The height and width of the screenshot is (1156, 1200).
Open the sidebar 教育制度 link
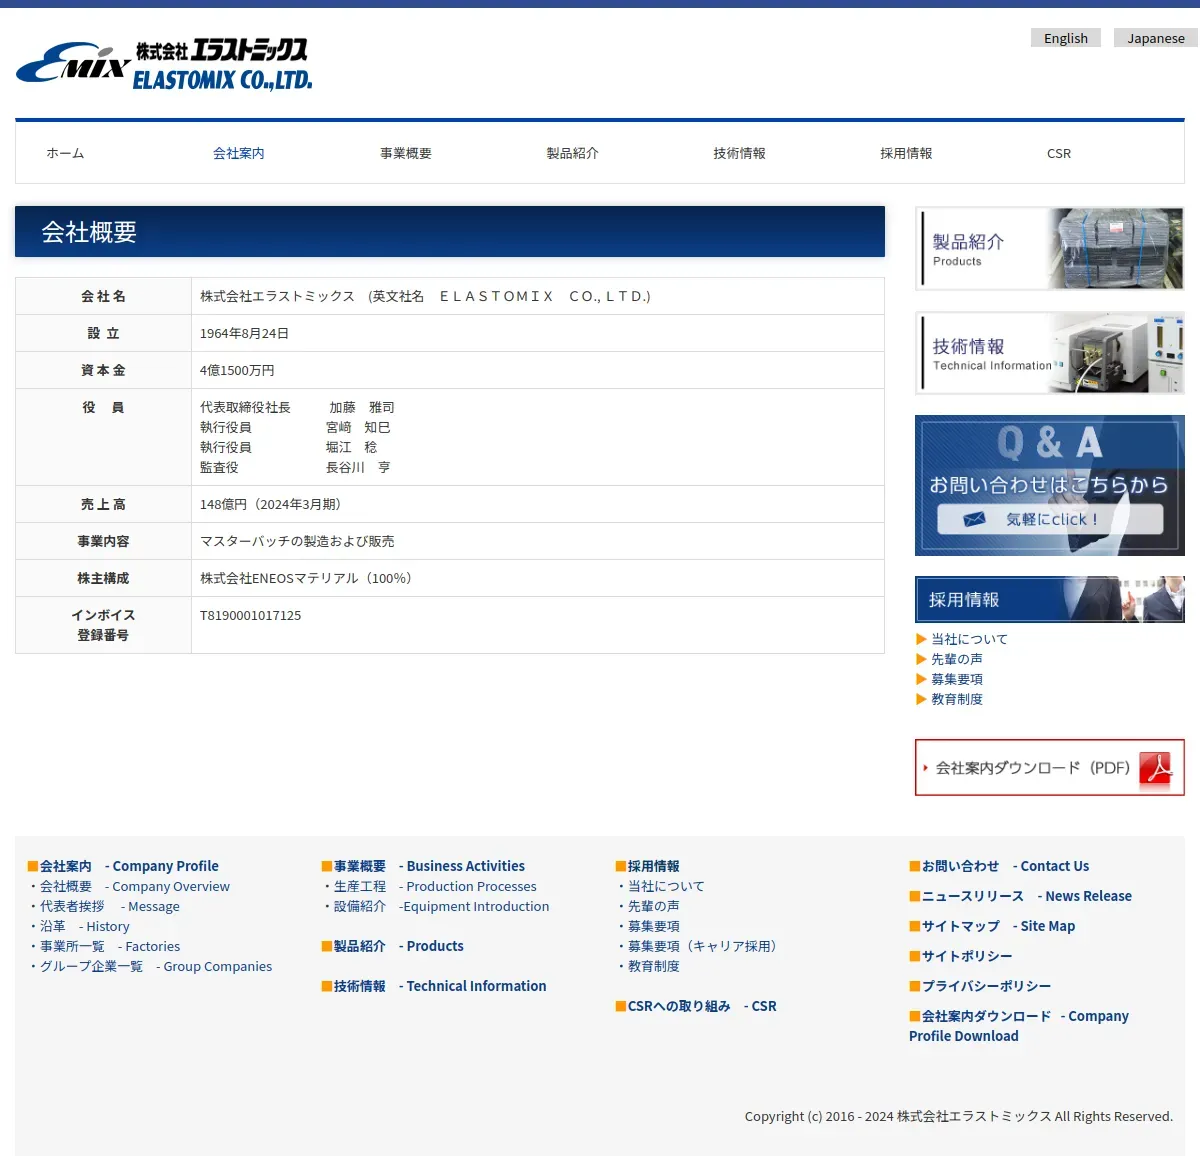click(957, 699)
